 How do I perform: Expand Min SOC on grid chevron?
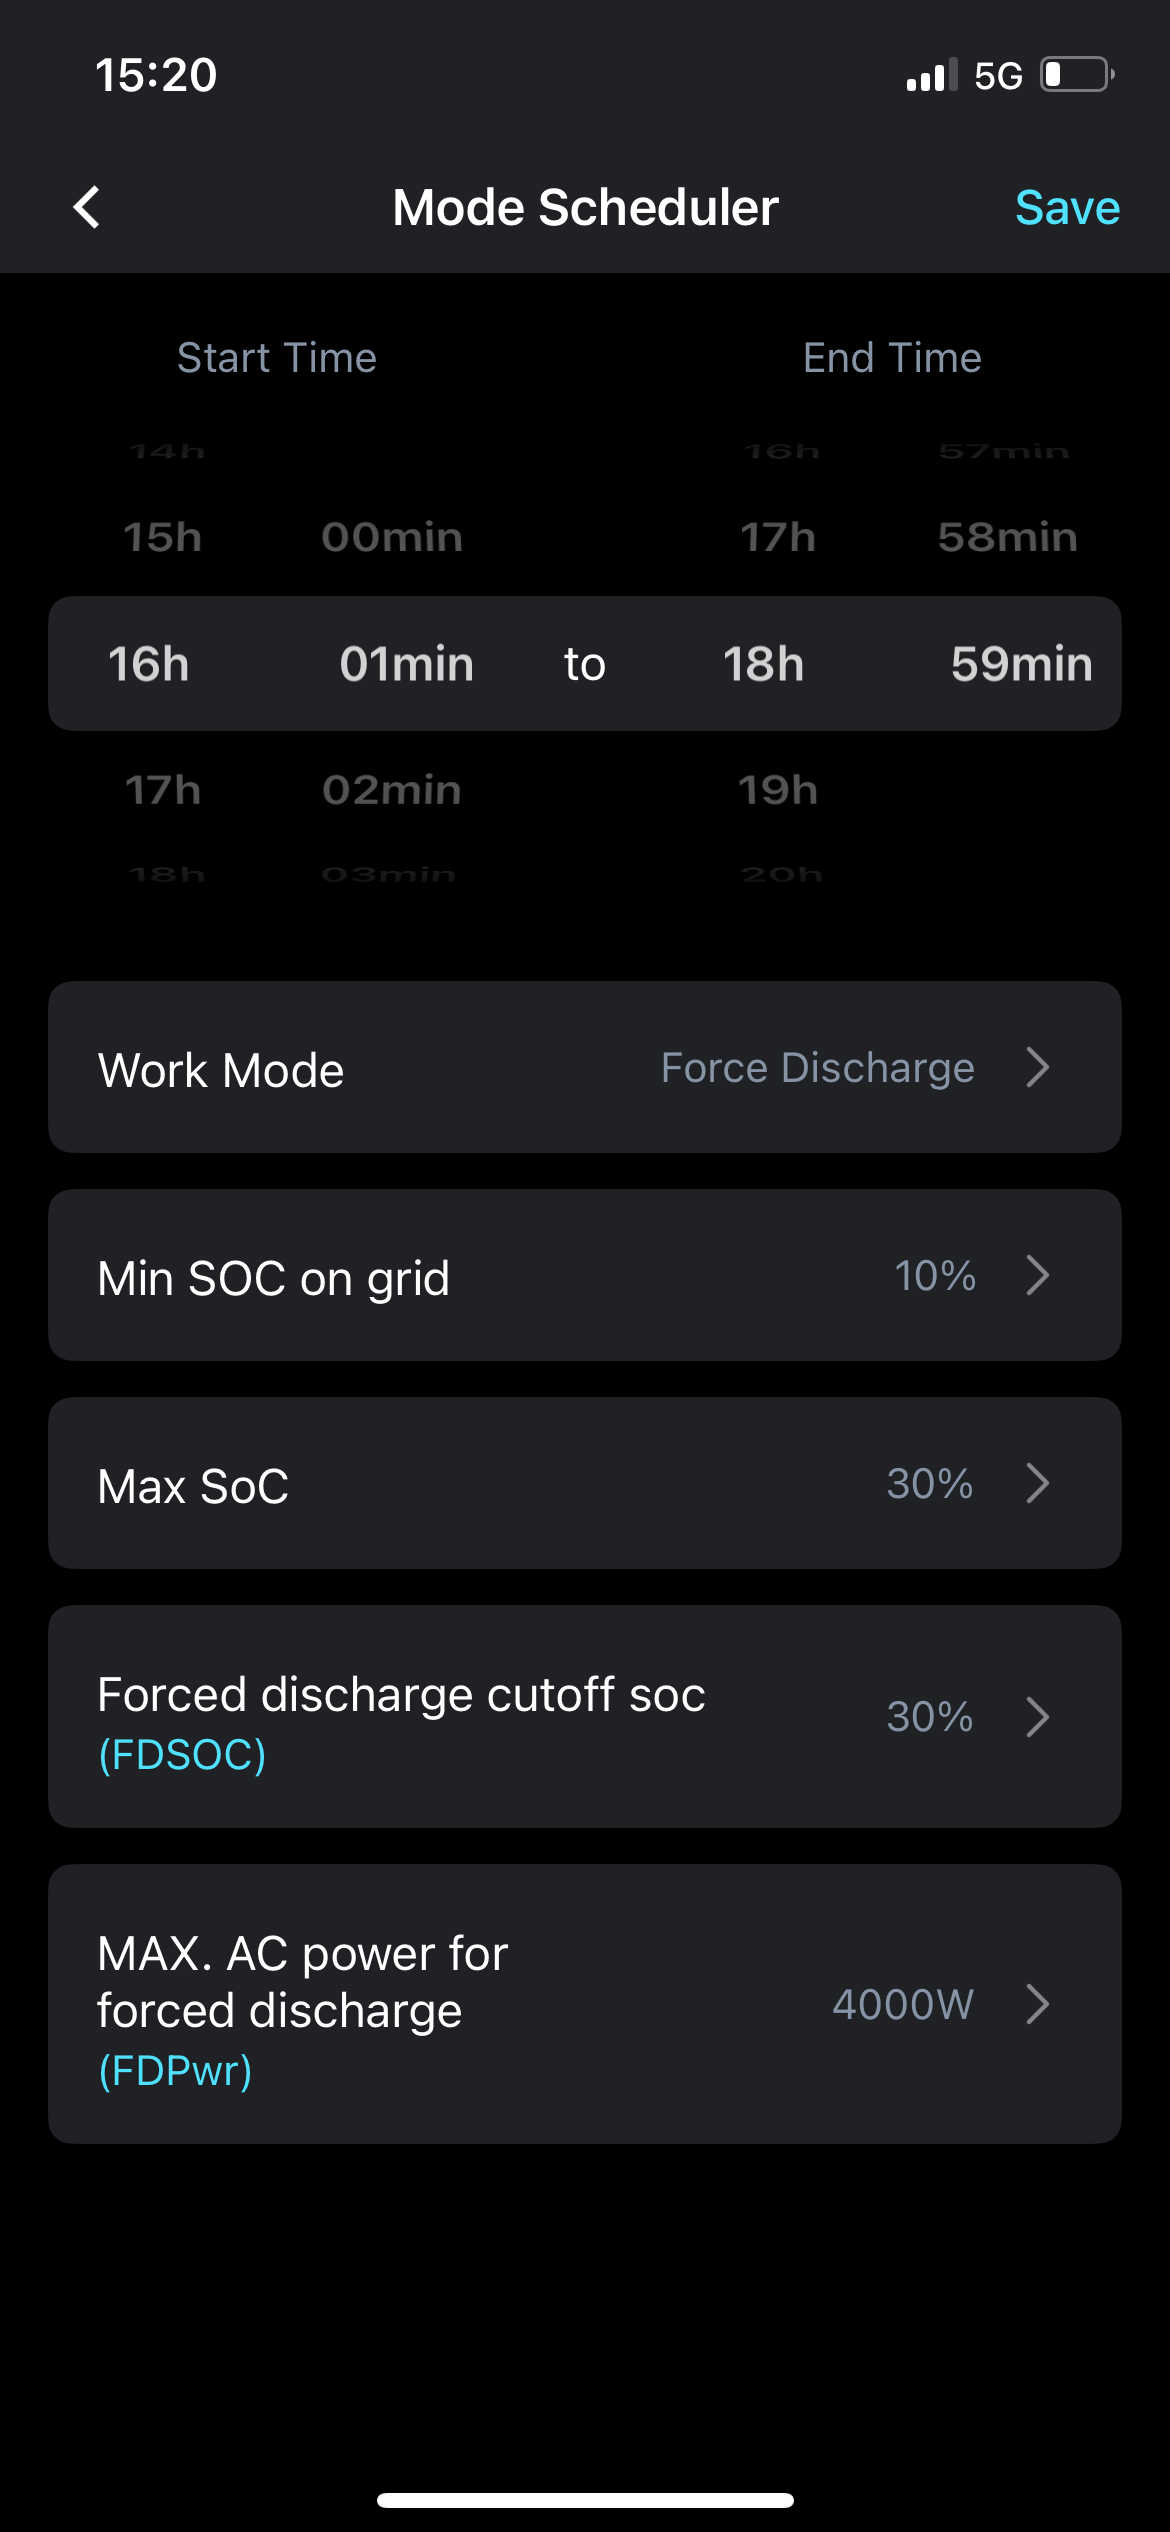[x=1038, y=1275]
